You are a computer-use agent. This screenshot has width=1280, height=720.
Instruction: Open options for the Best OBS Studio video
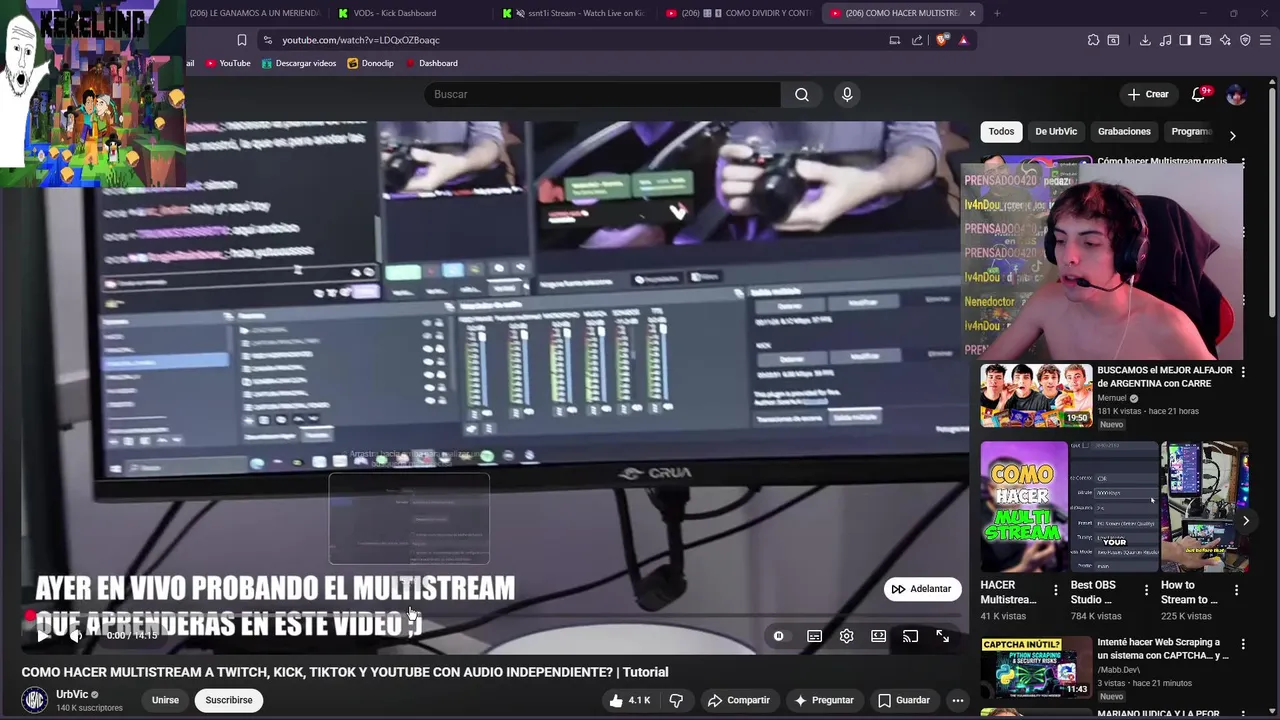click(x=1146, y=591)
